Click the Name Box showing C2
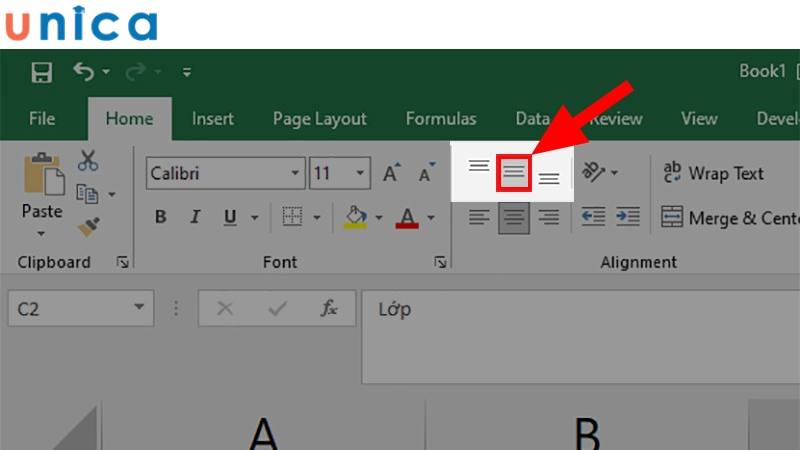800x450 pixels. [x=81, y=309]
